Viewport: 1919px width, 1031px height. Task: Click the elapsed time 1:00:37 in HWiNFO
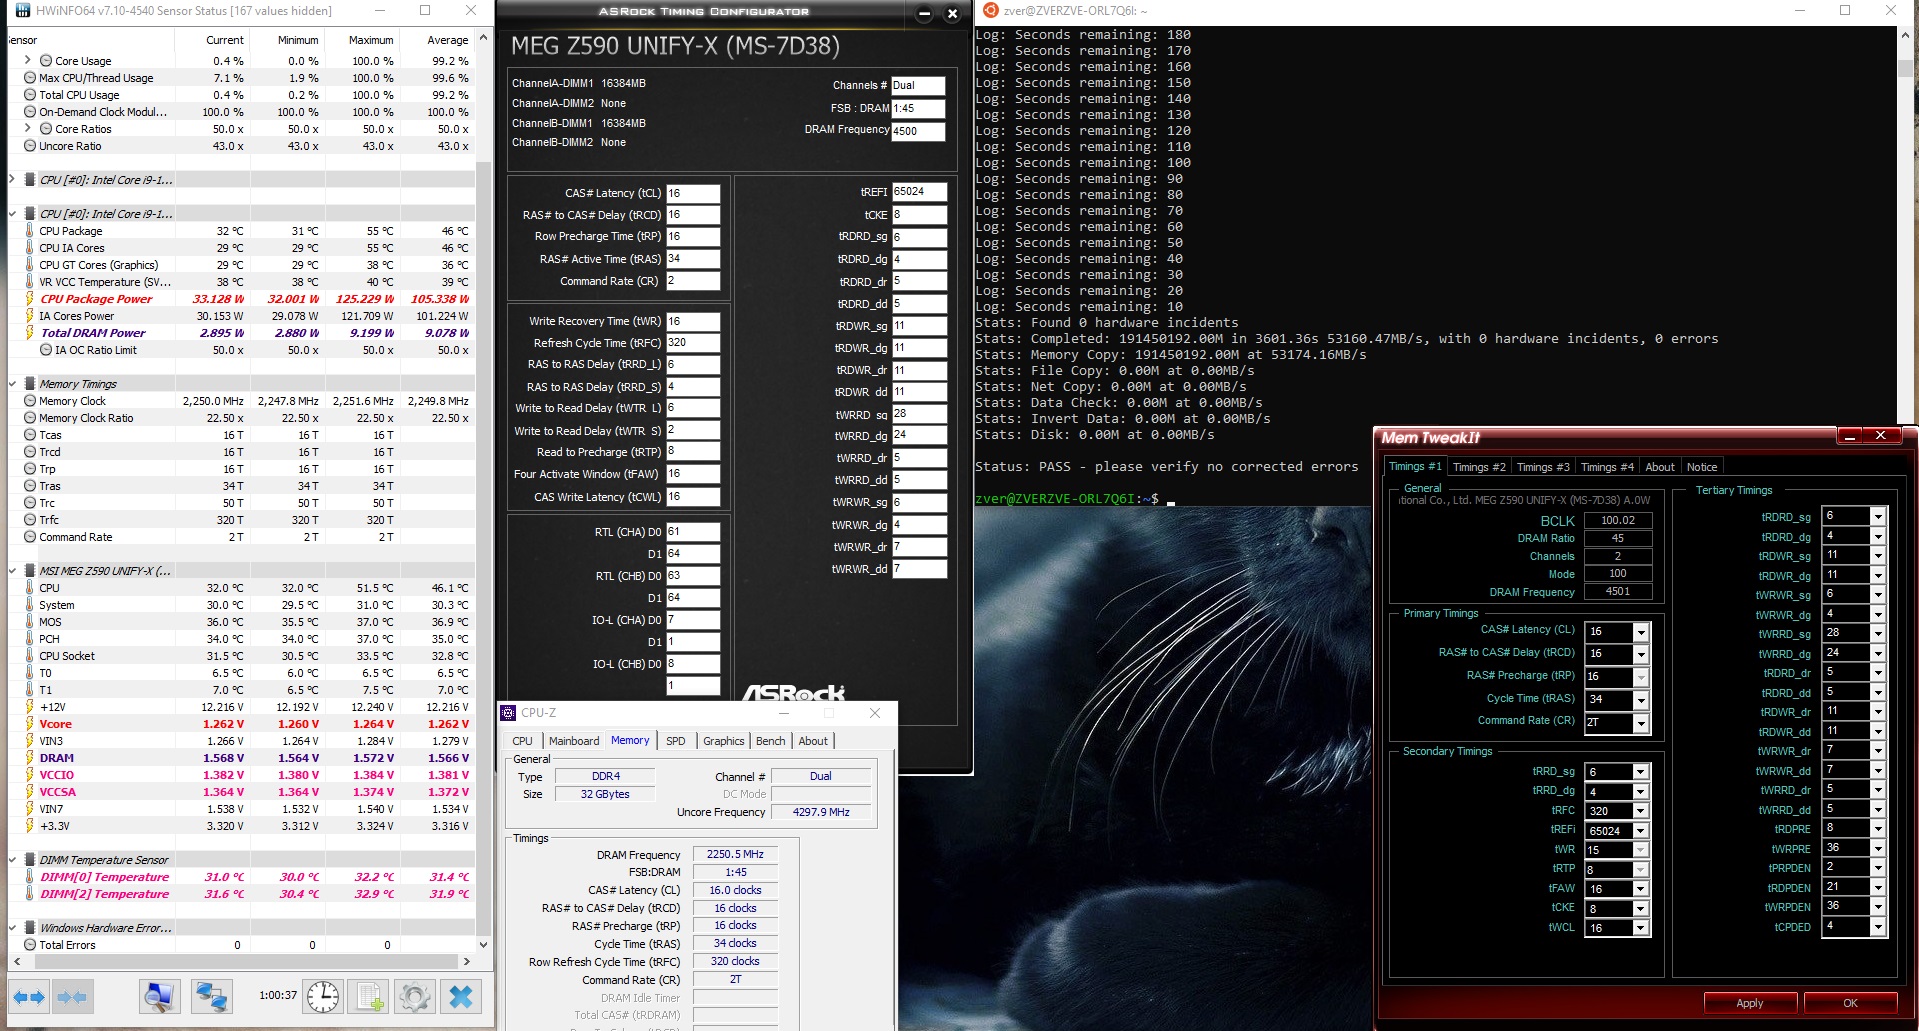pyautogui.click(x=278, y=996)
